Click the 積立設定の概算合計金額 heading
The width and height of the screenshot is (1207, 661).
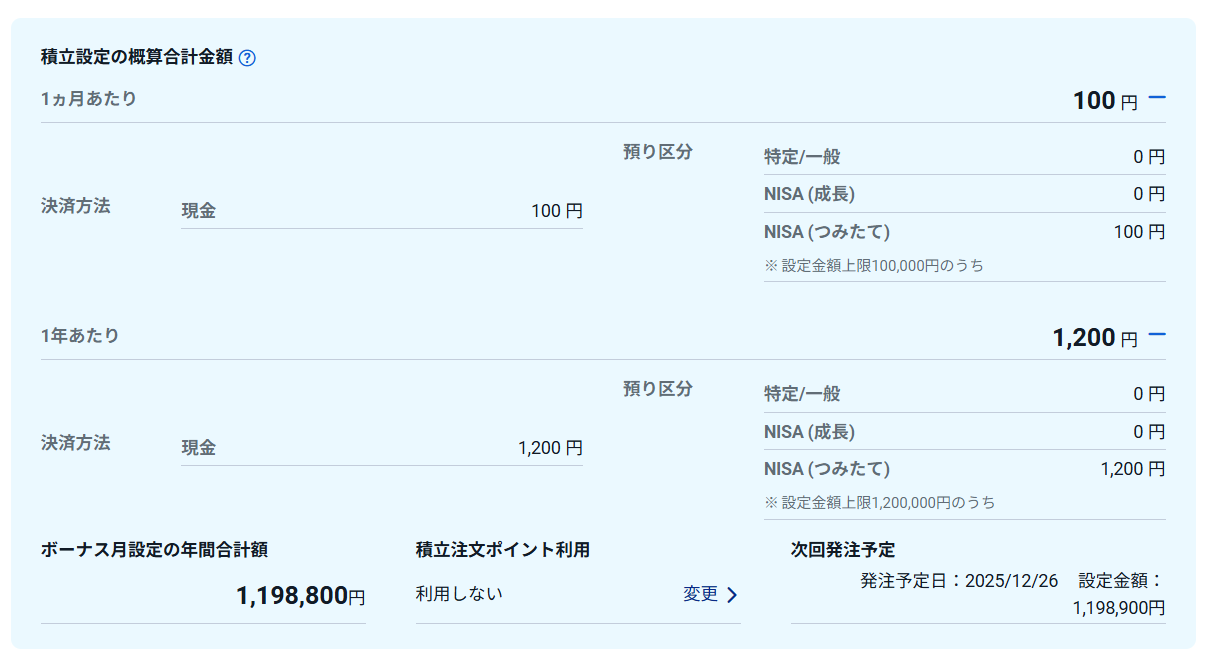(136, 57)
